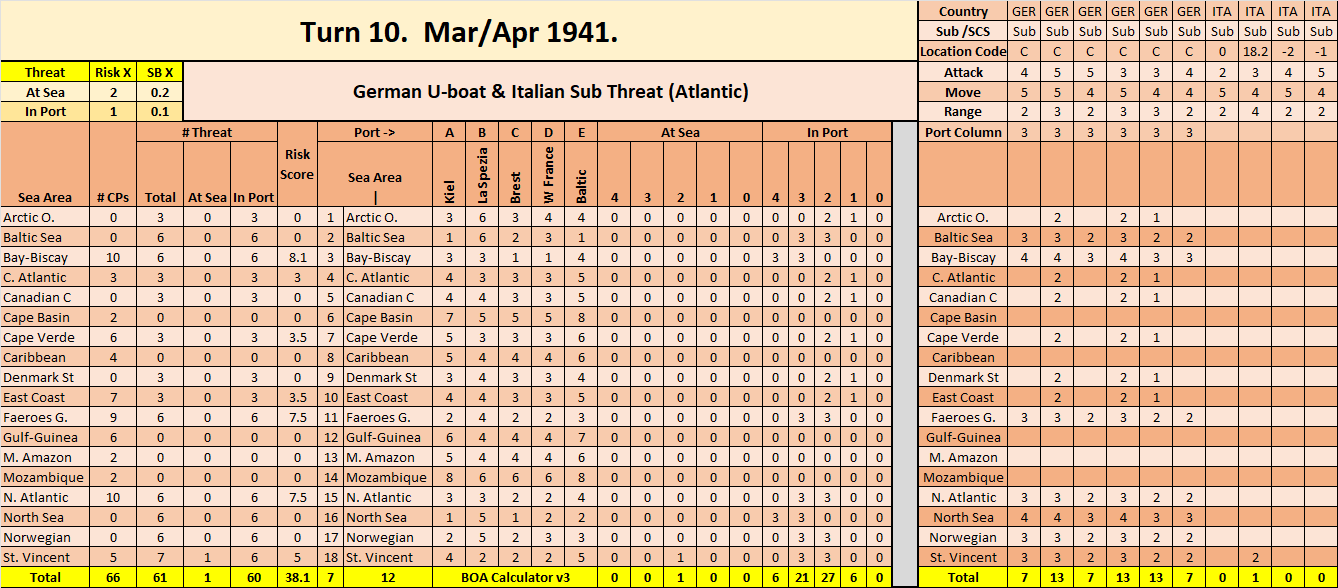Click the vertical "W France" port header
Image resolution: width=1338 pixels, height=588 pixels.
tap(549, 176)
